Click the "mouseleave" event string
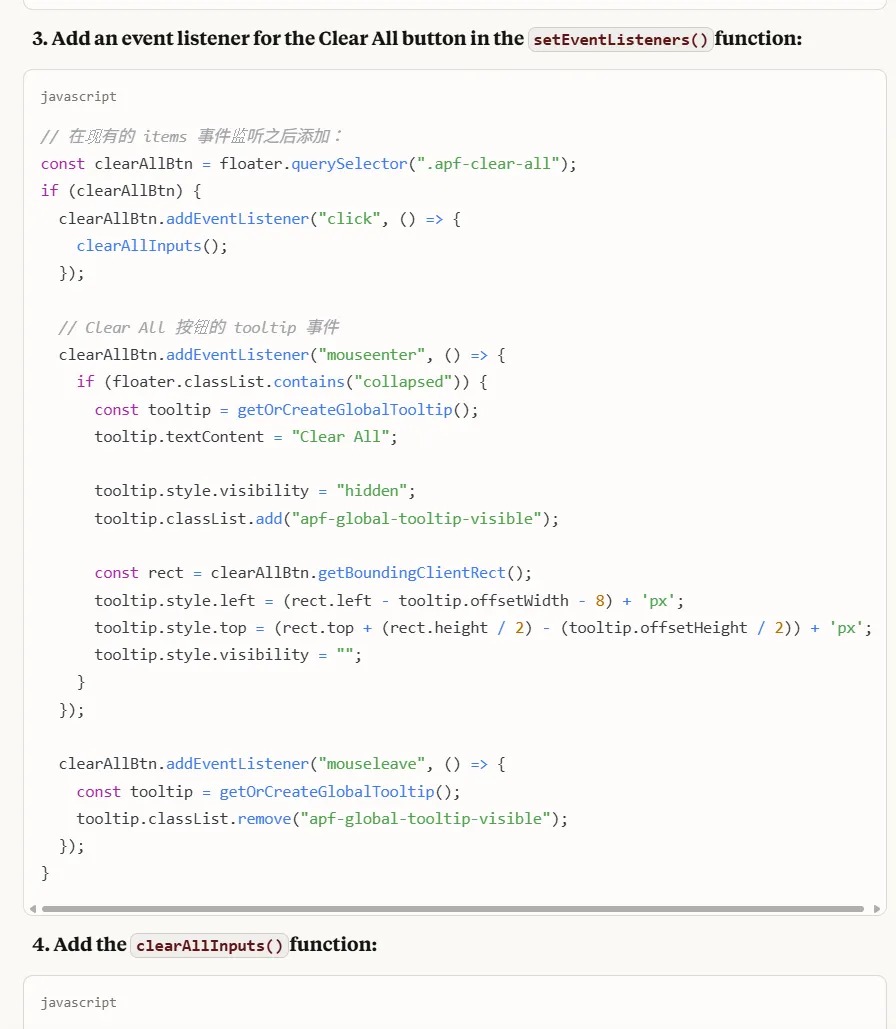 [x=367, y=764]
